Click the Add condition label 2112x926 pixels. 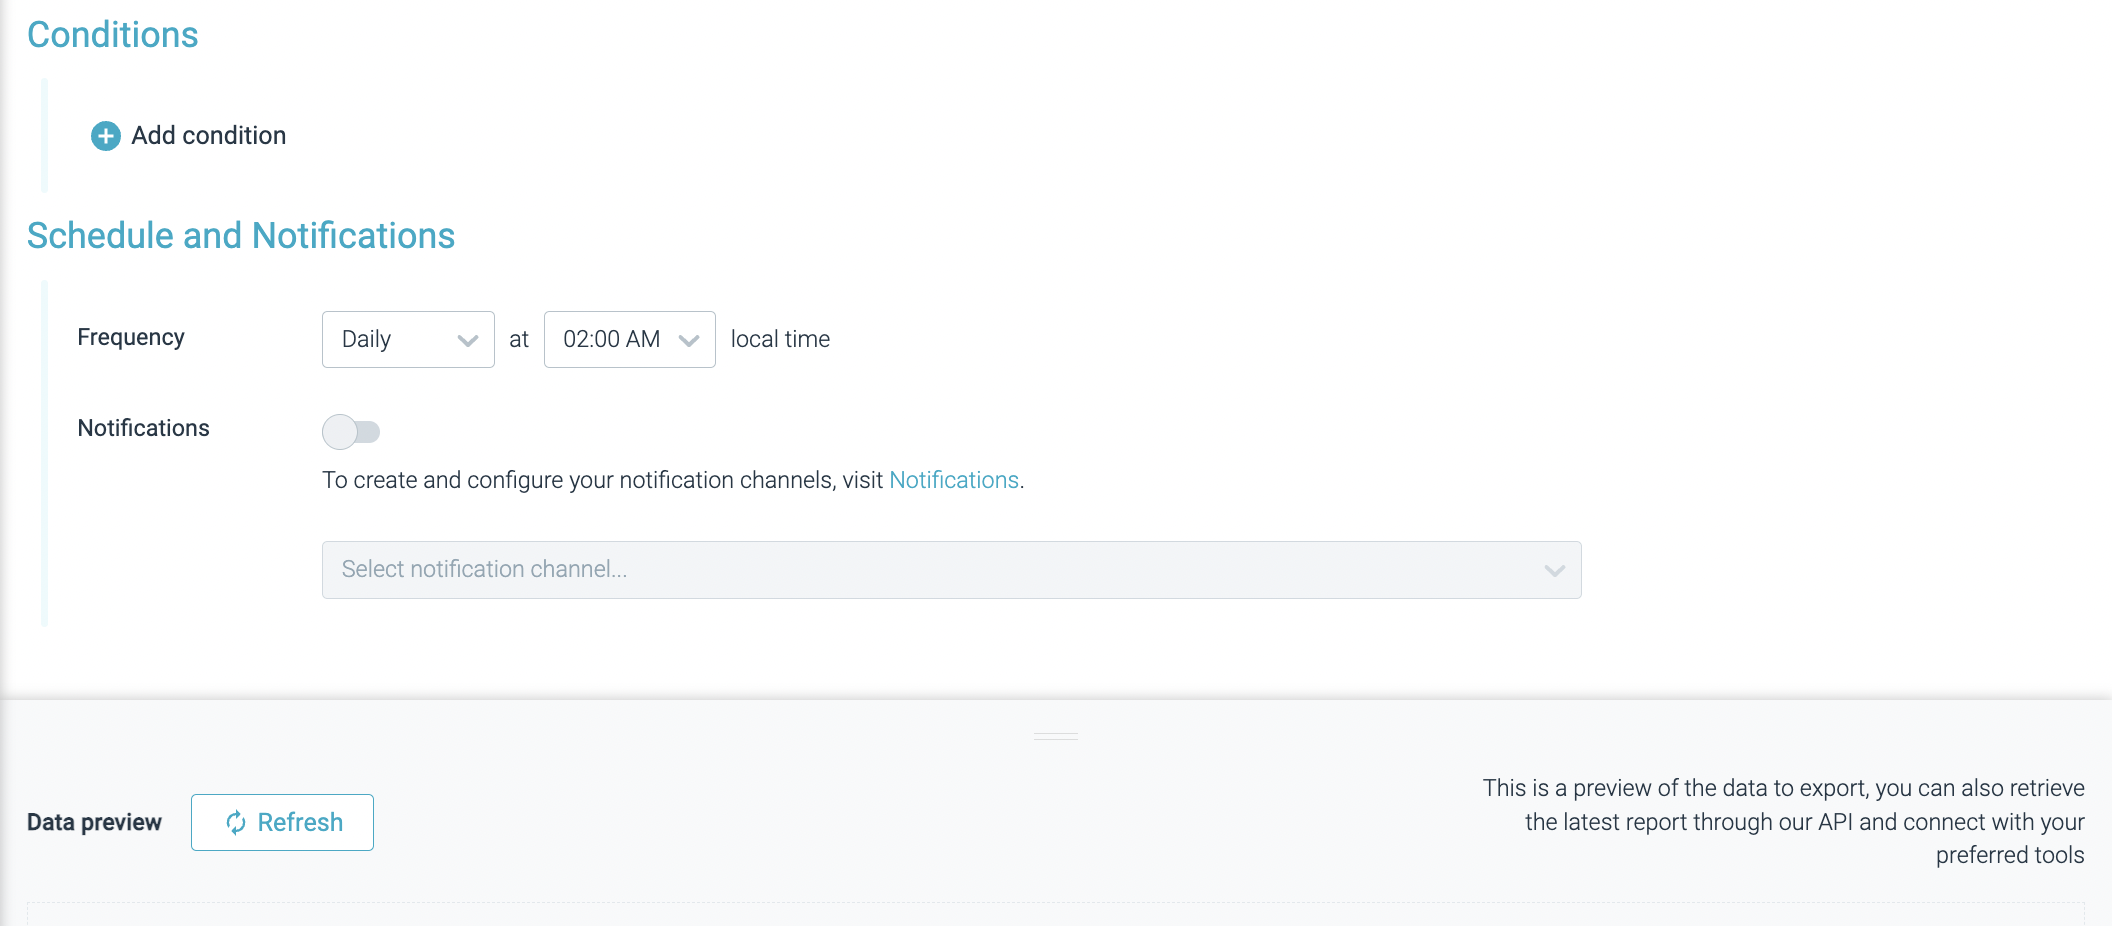coord(209,136)
